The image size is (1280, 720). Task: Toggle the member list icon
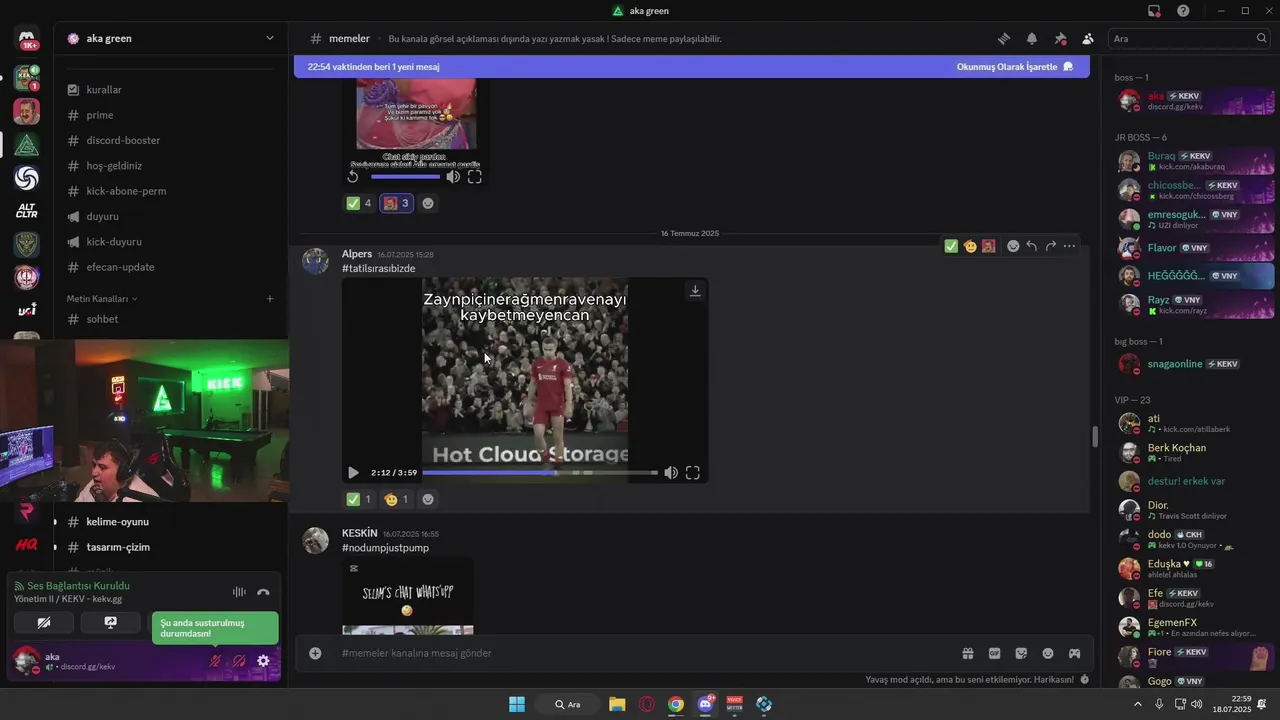(1088, 38)
